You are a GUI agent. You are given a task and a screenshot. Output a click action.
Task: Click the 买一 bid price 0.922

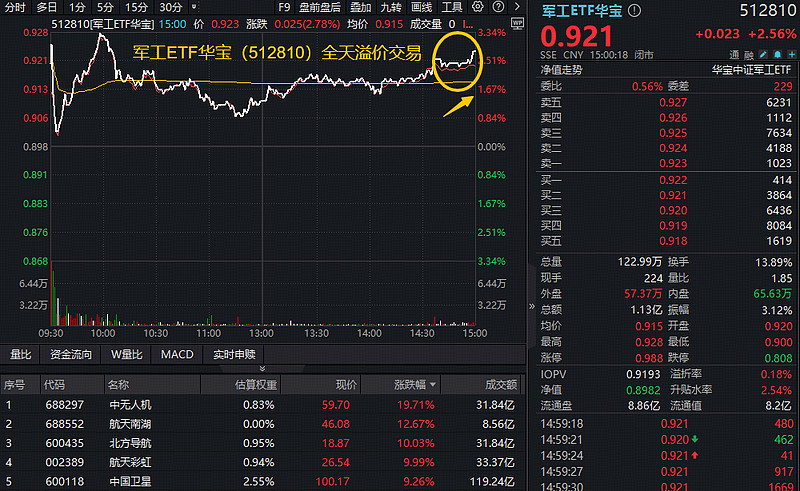point(673,180)
